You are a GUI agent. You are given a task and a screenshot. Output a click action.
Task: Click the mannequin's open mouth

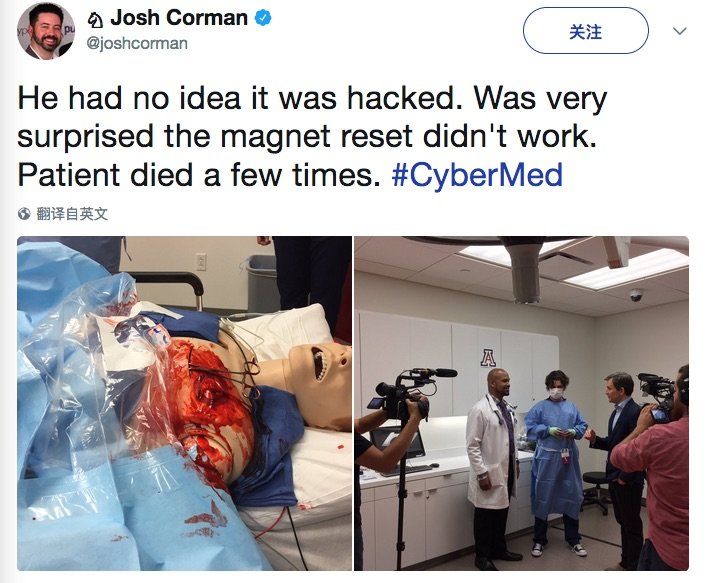(x=320, y=365)
